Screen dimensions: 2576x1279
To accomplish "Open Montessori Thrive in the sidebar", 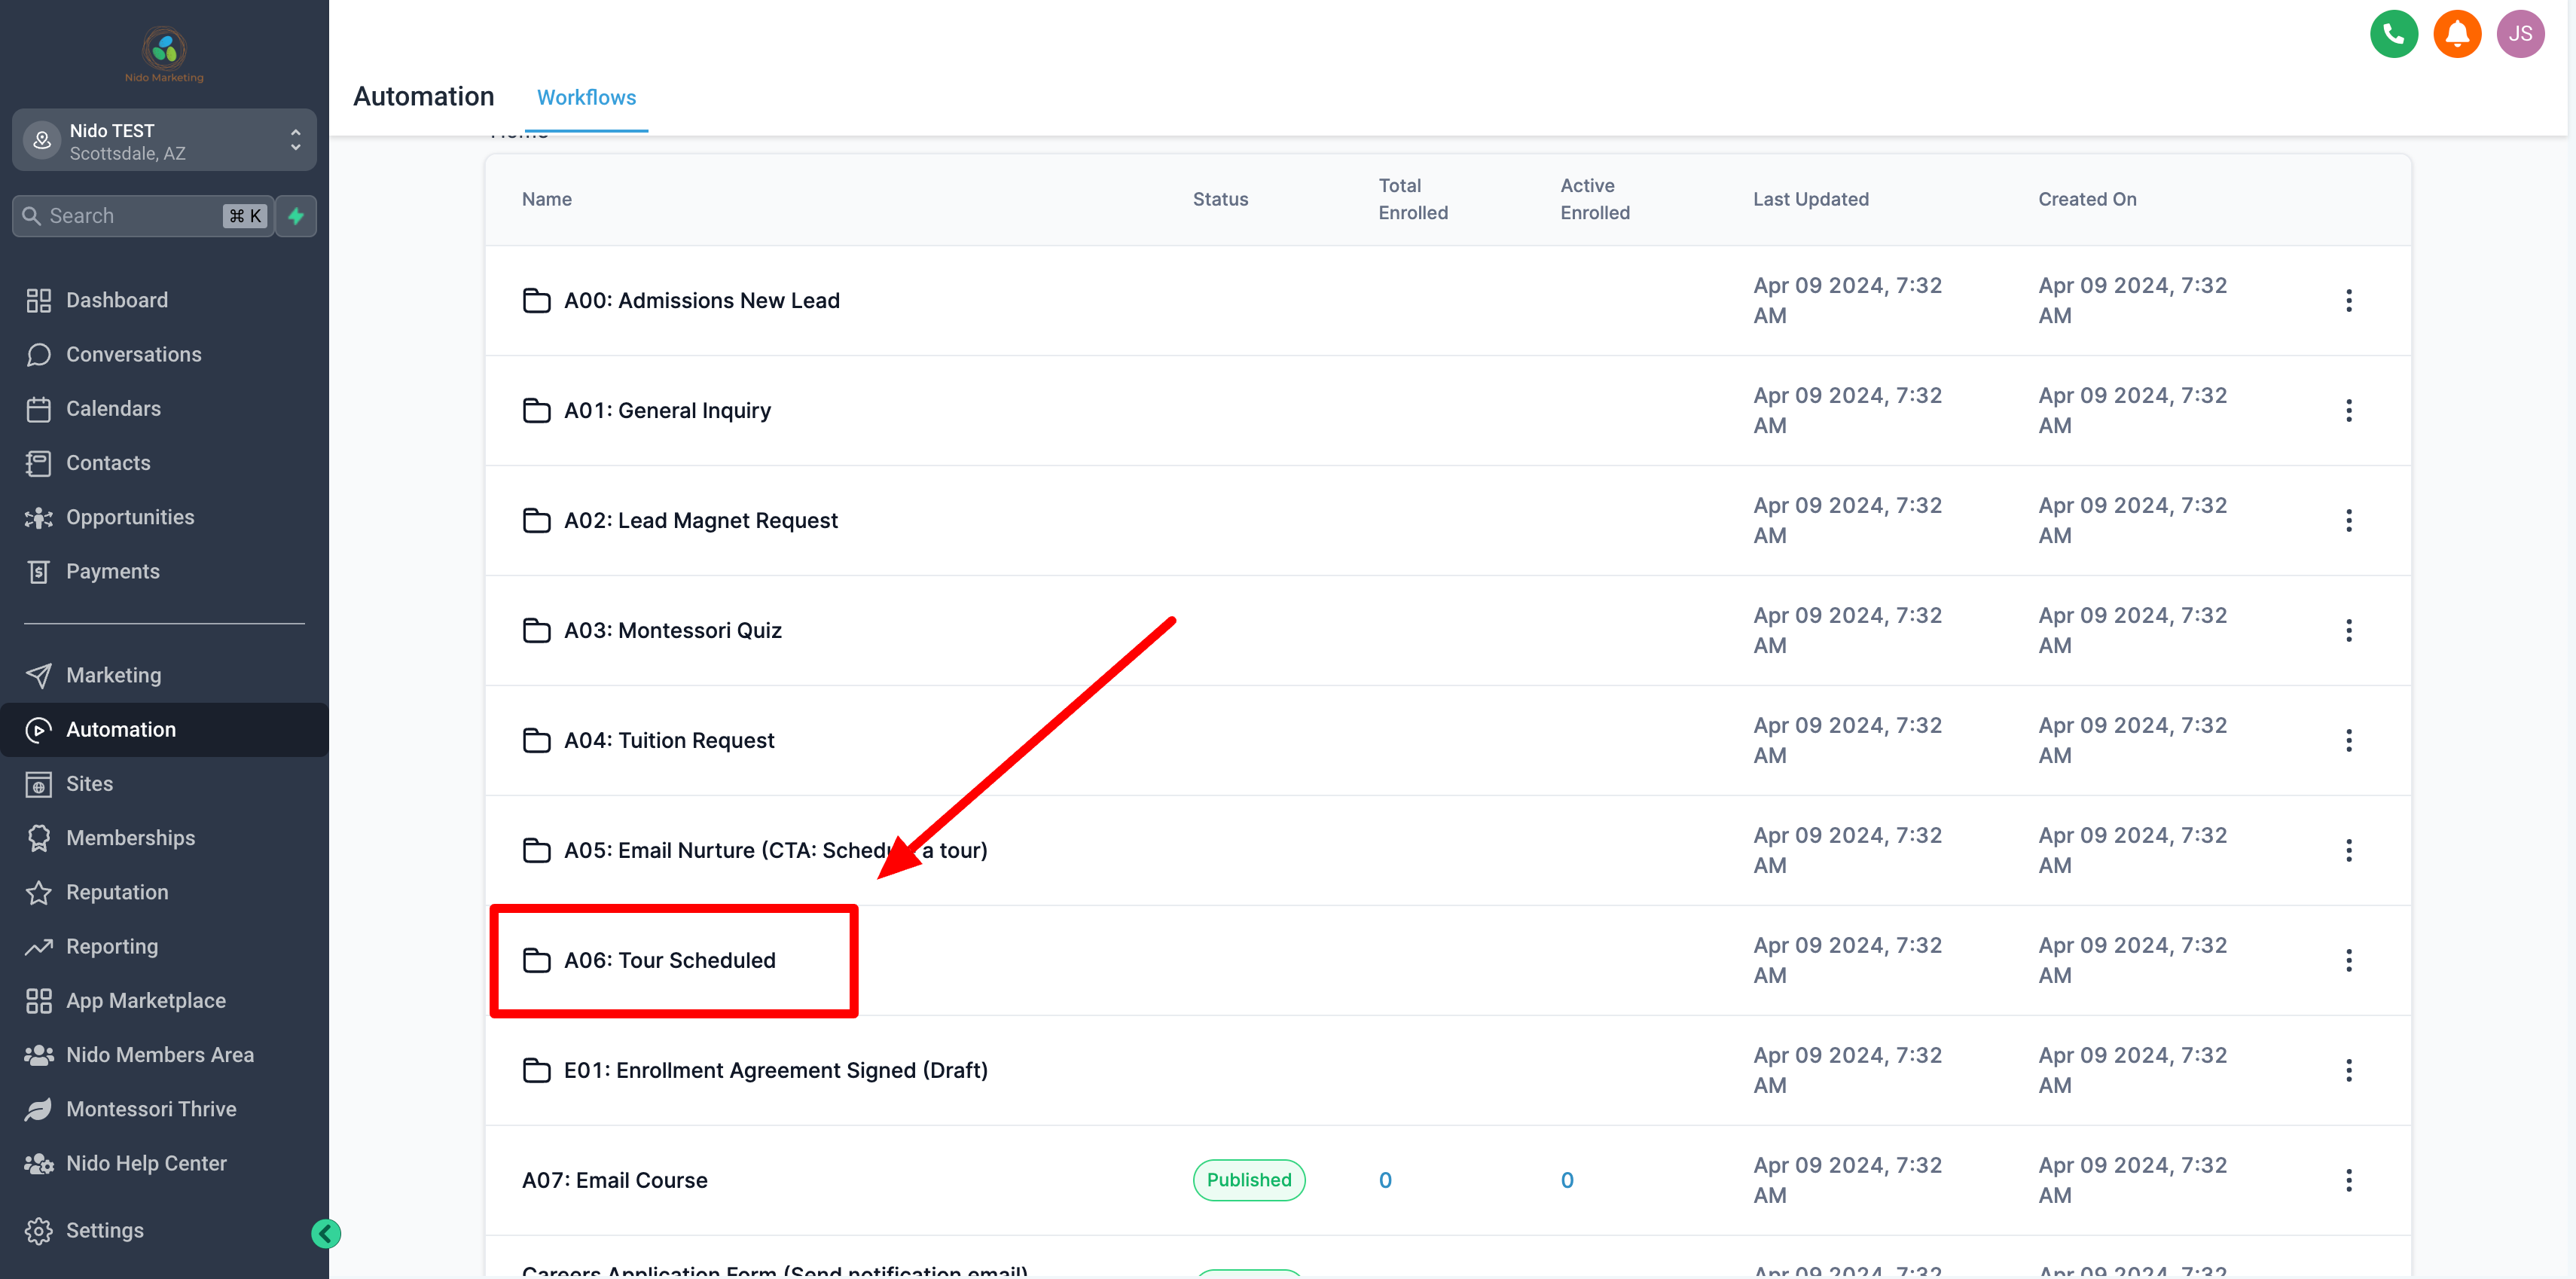I will 164,1108.
